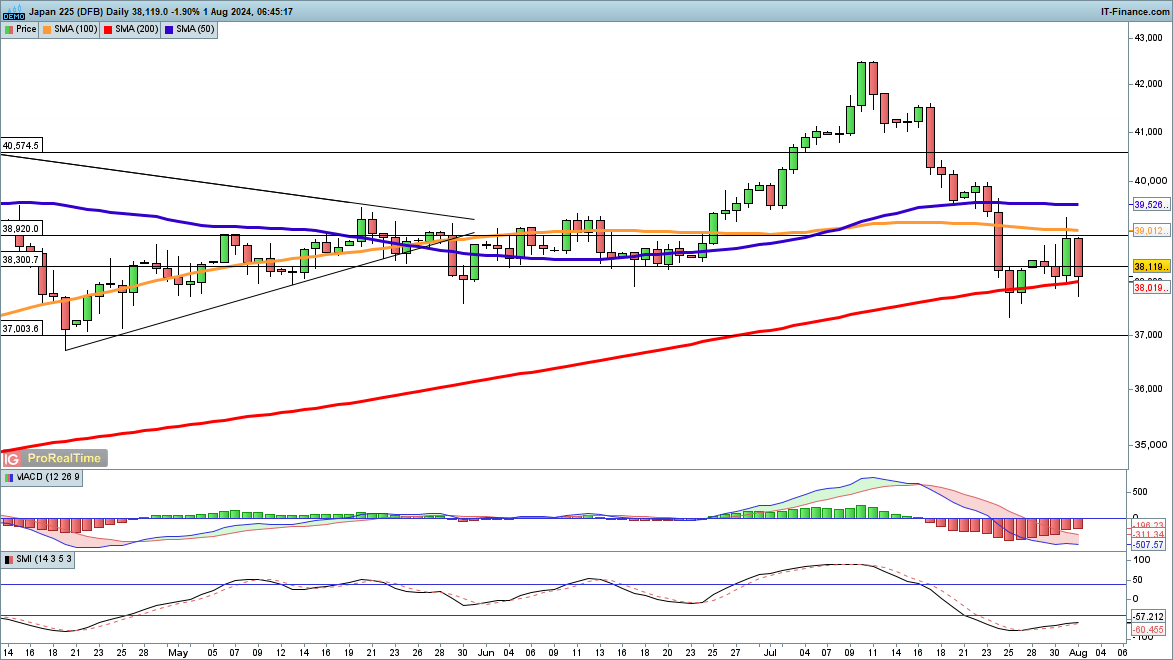Open the SMA (50) indicator label
This screenshot has width=1173, height=660.
coord(196,29)
